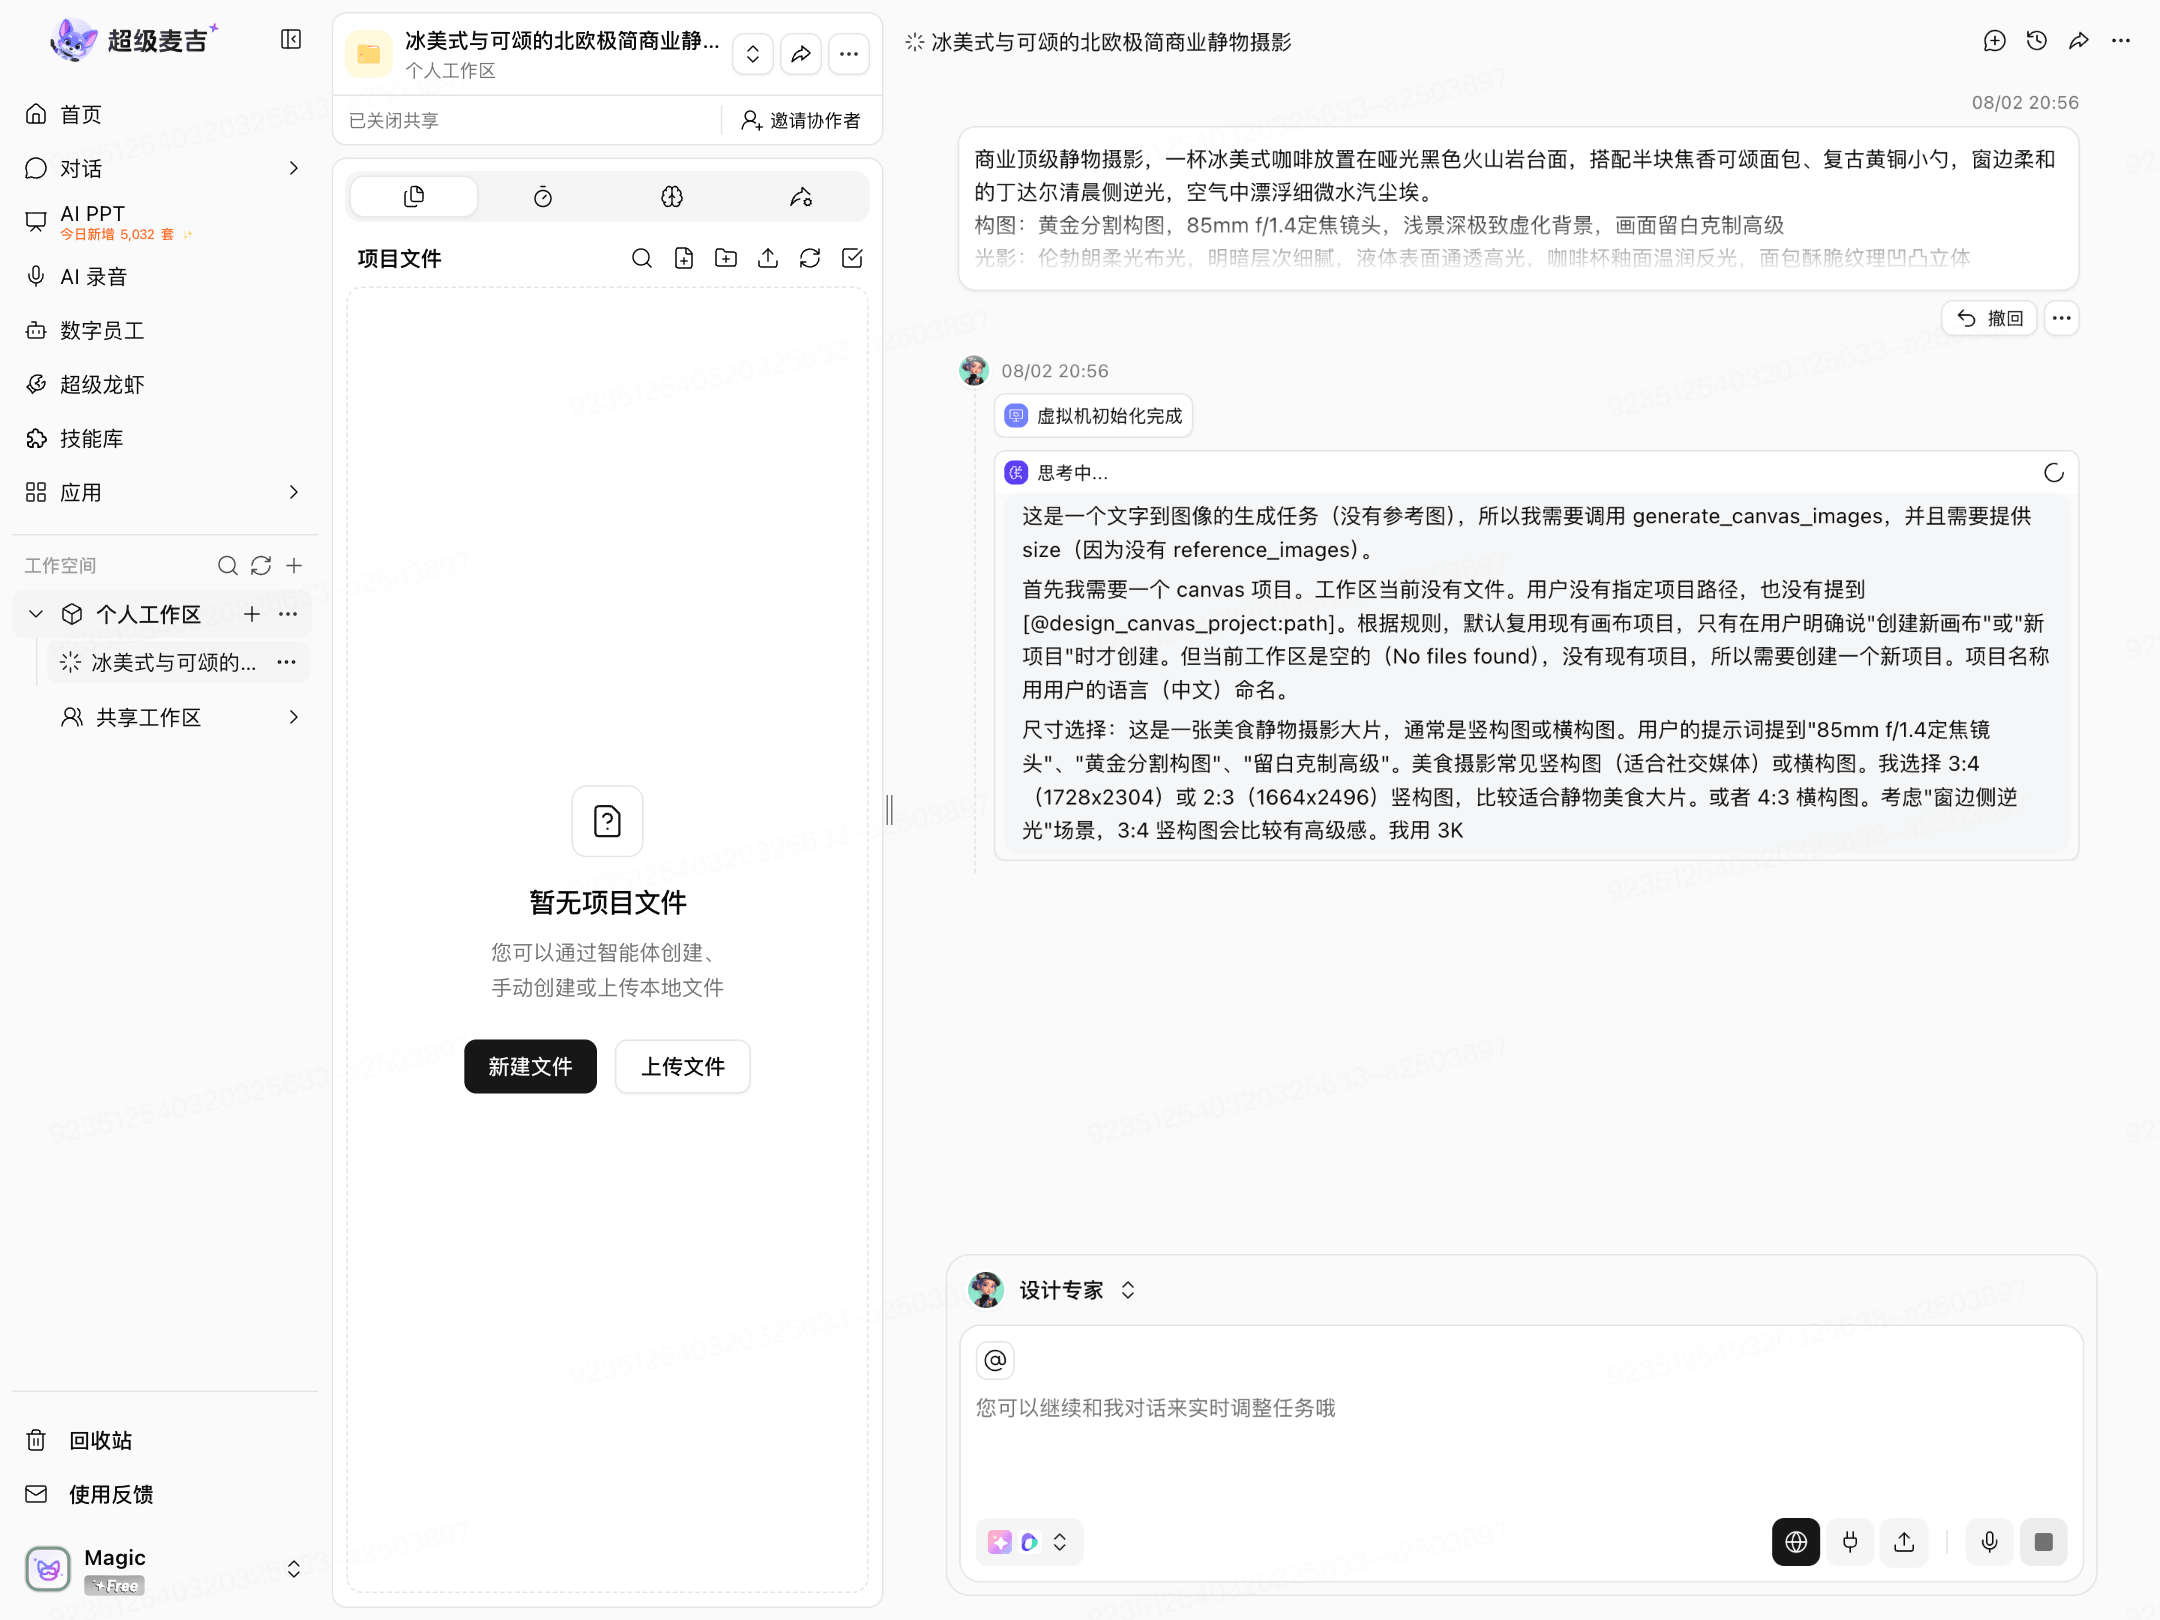Expand the 对话 section chevron

click(x=293, y=168)
